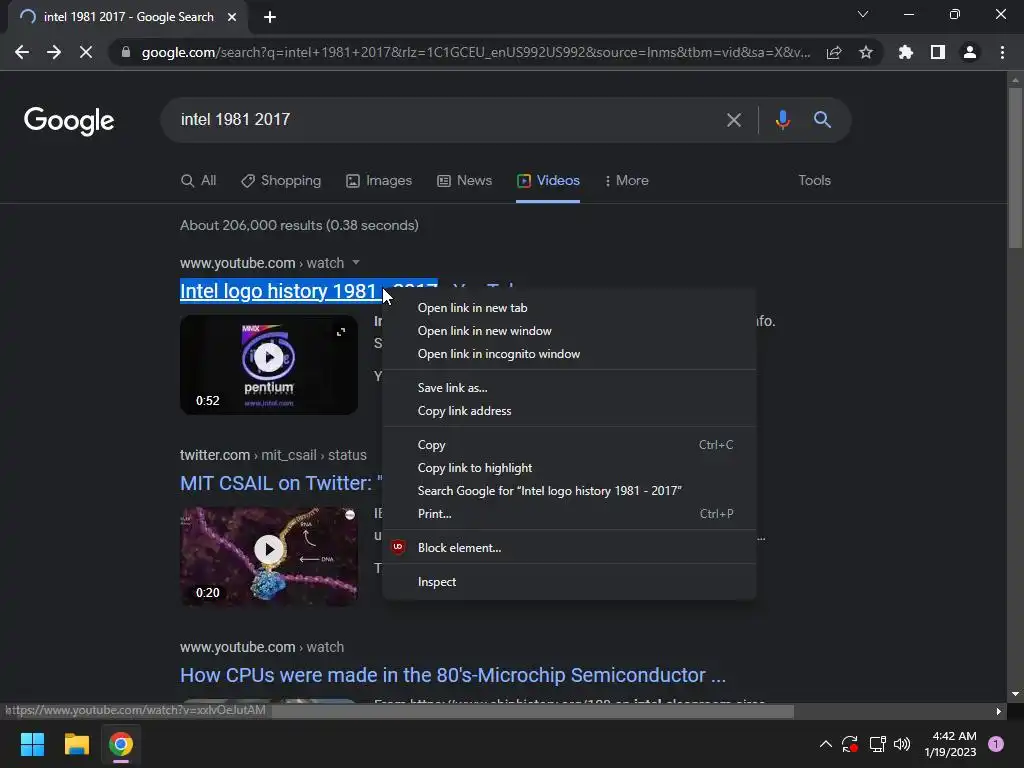Open the notification count badge
This screenshot has height=768, width=1024.
pyautogui.click(x=996, y=744)
